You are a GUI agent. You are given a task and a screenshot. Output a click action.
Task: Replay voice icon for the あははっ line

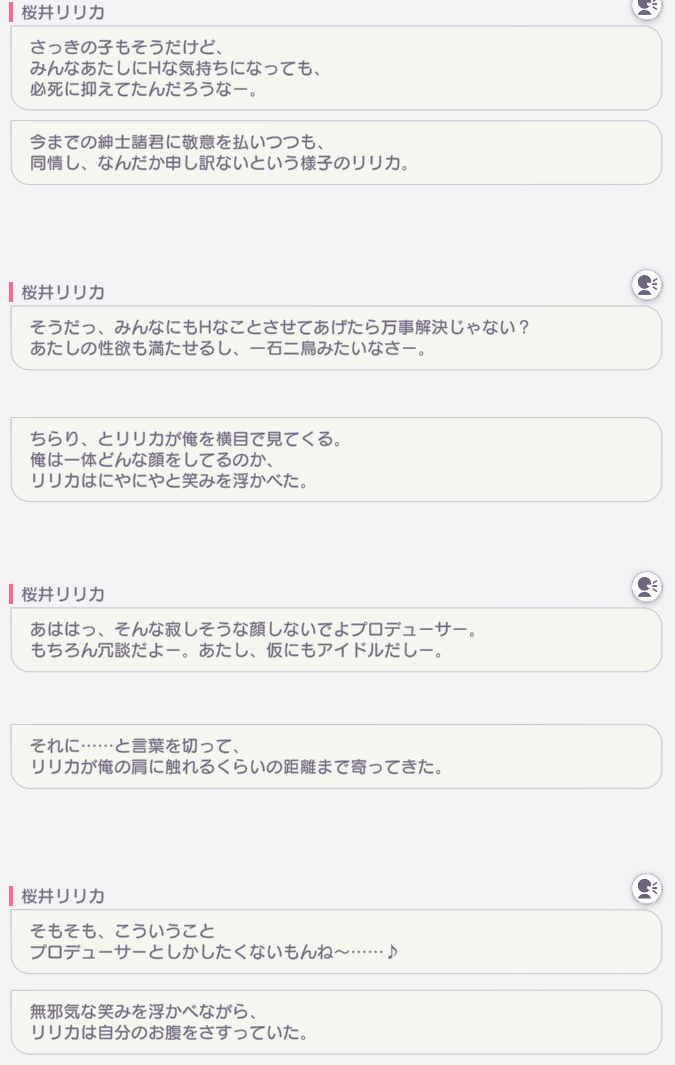click(646, 587)
